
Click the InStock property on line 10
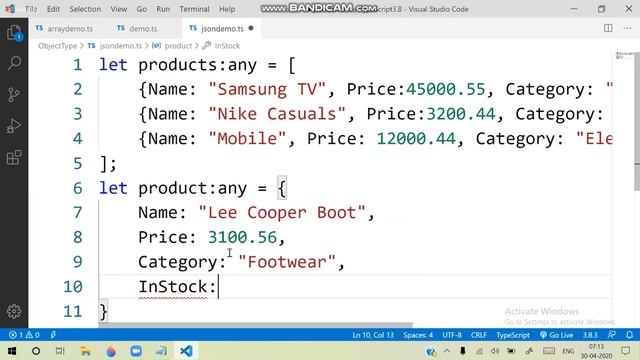coord(173,287)
